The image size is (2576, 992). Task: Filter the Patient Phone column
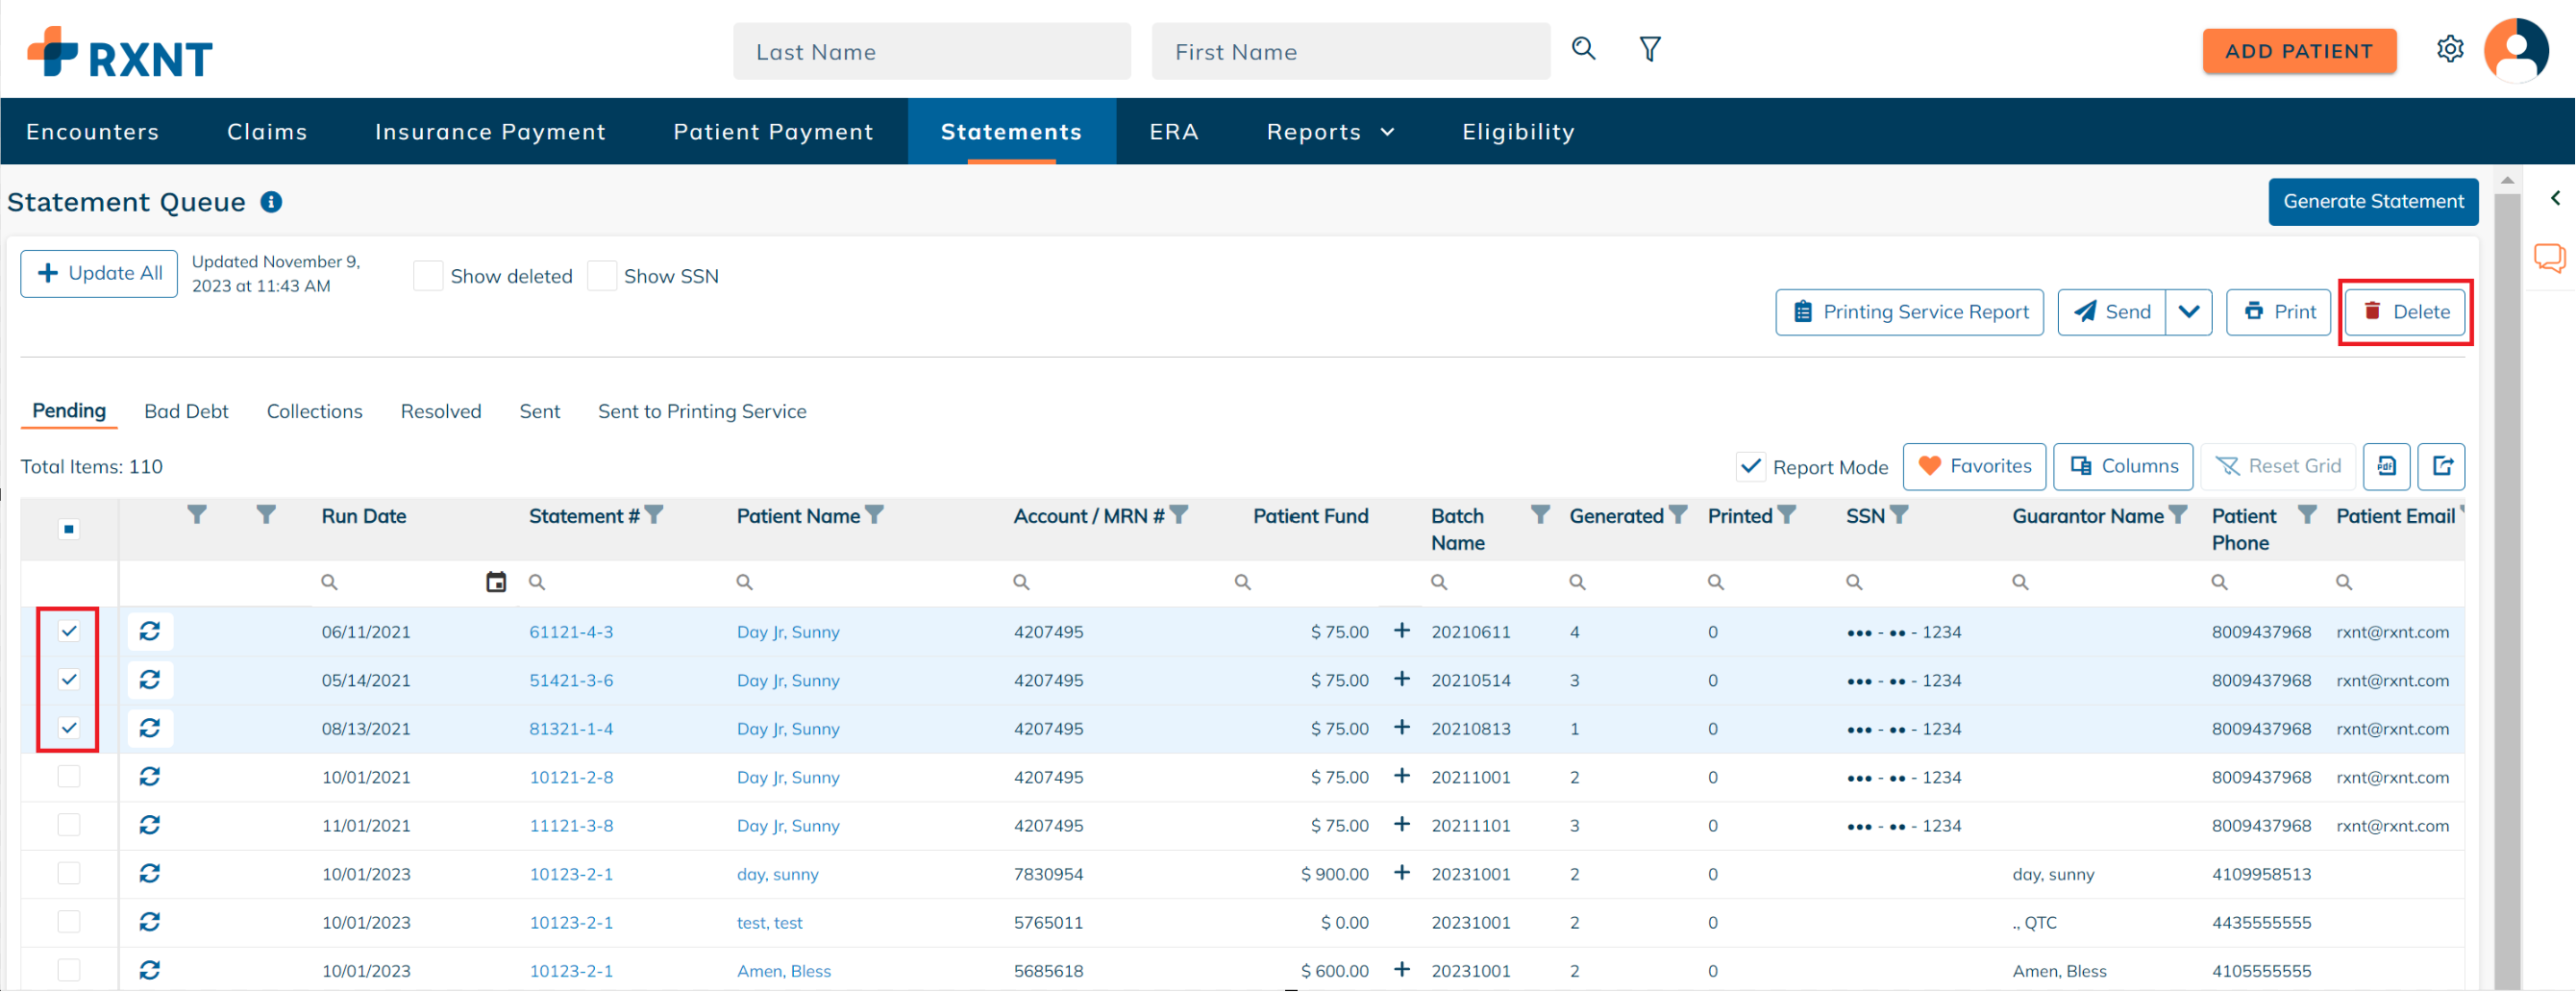click(2307, 515)
